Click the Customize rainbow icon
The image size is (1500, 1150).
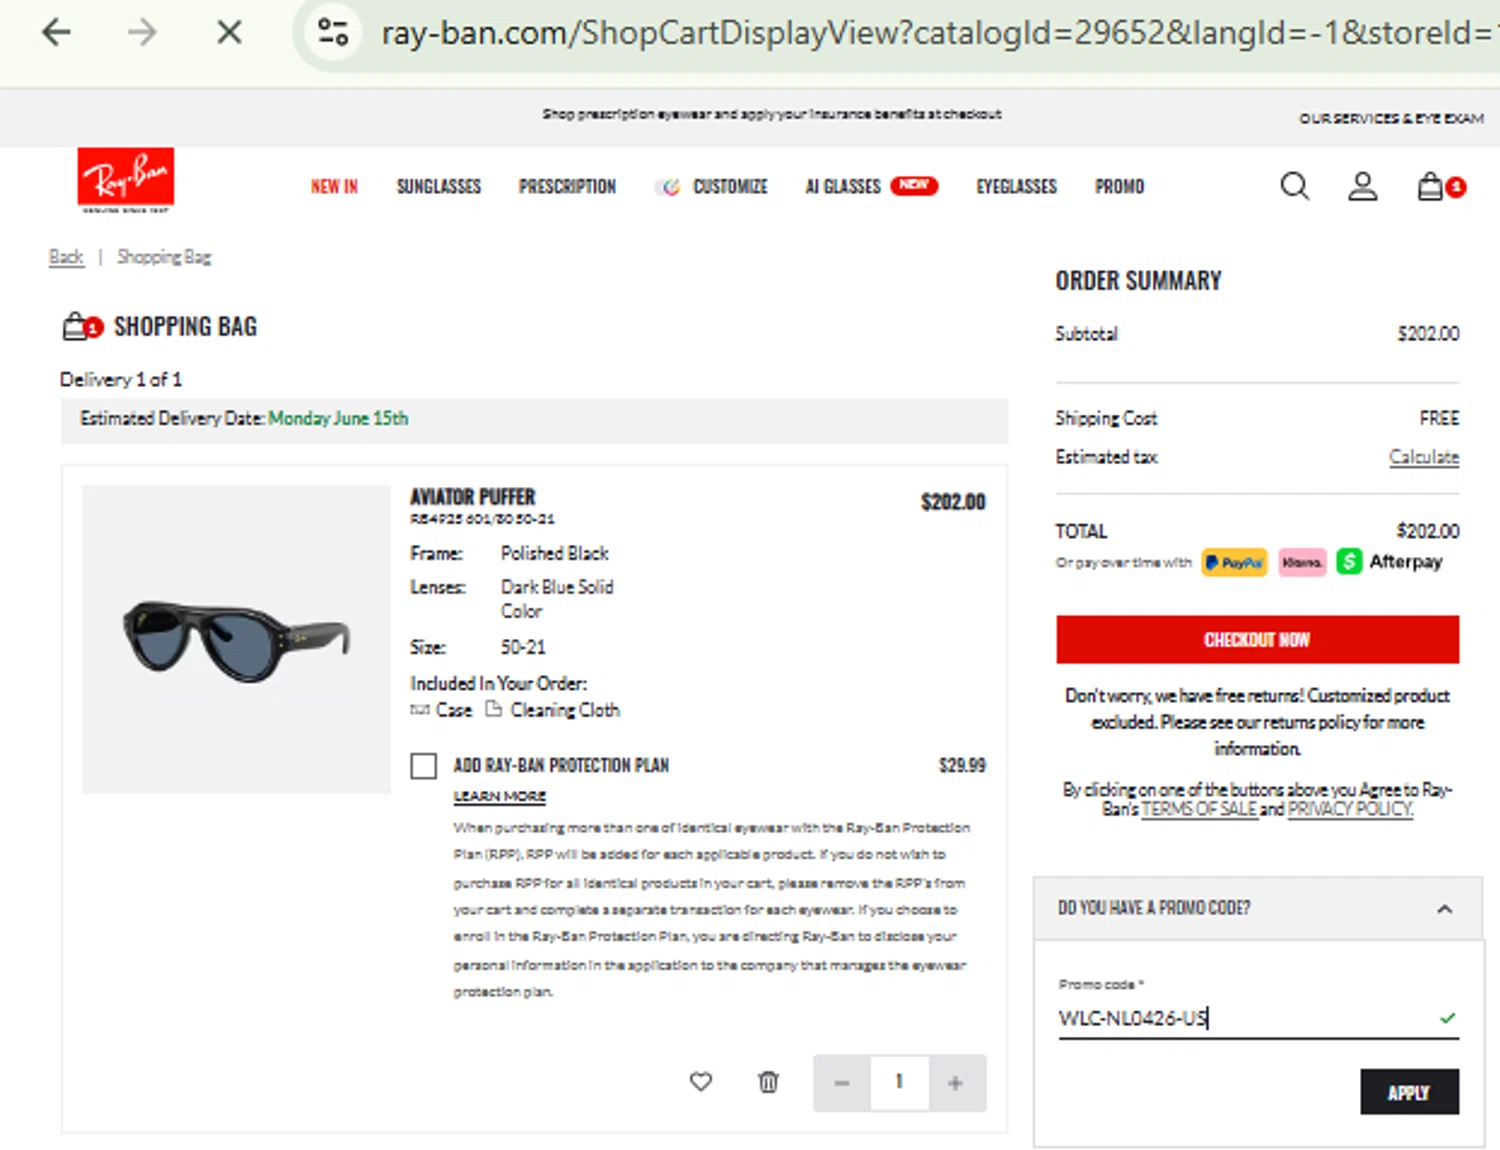pos(669,187)
